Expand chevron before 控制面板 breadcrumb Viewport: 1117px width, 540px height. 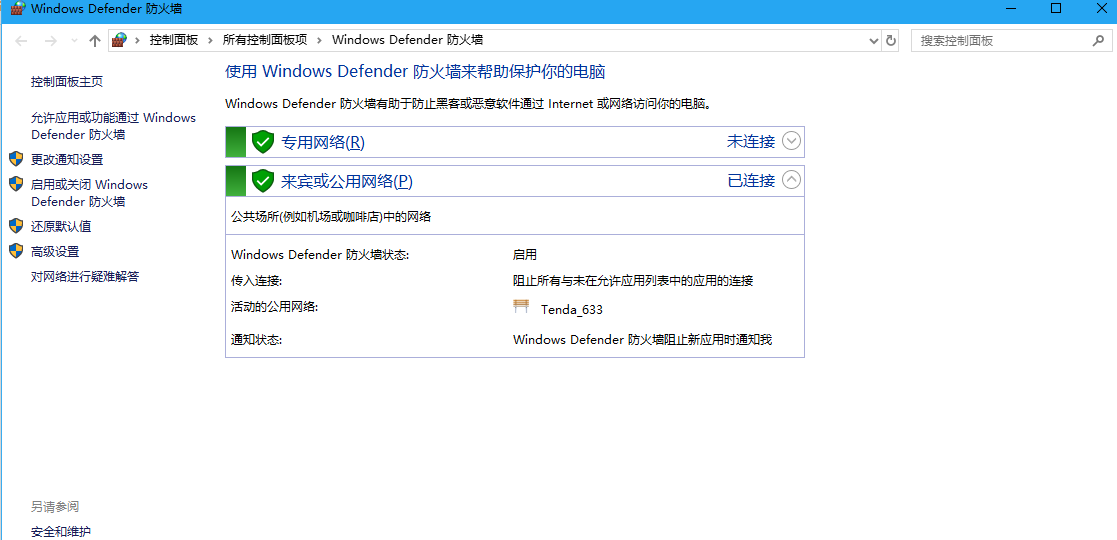(x=137, y=40)
